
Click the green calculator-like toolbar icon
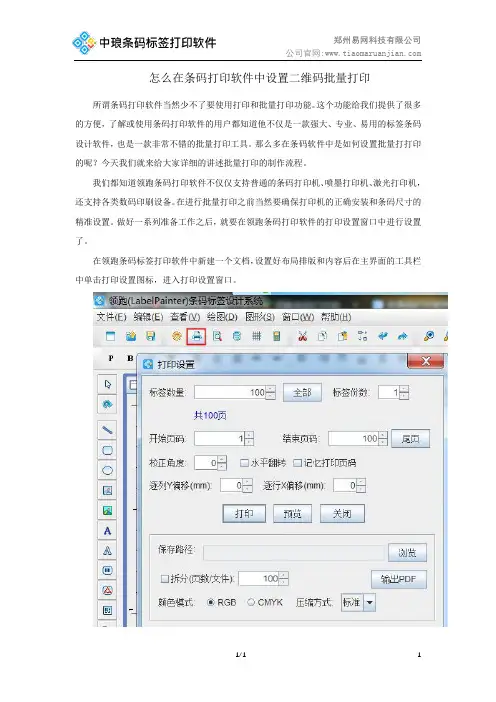[277, 336]
